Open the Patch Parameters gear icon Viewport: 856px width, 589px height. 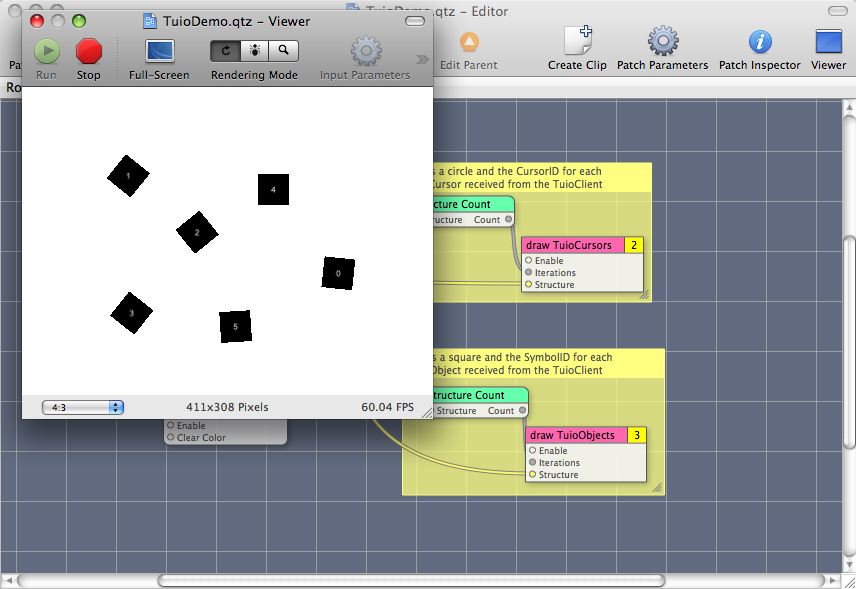click(662, 42)
